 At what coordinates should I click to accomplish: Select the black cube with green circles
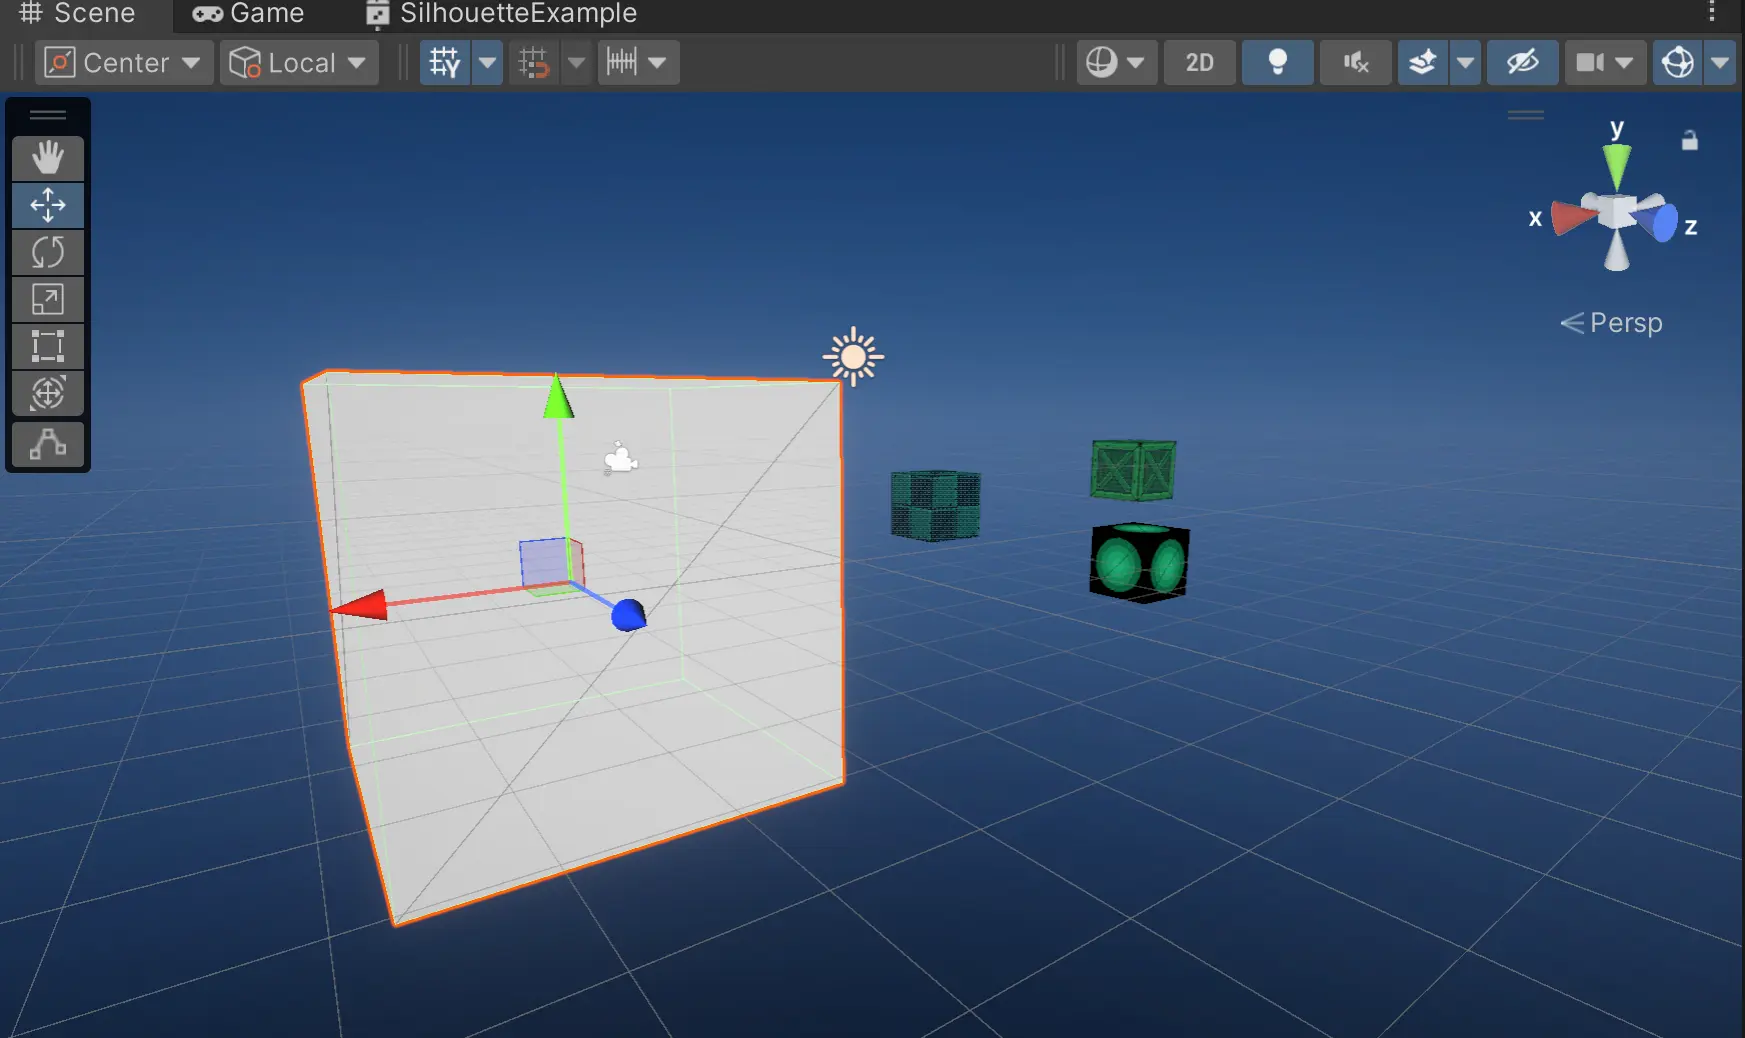(x=1139, y=563)
